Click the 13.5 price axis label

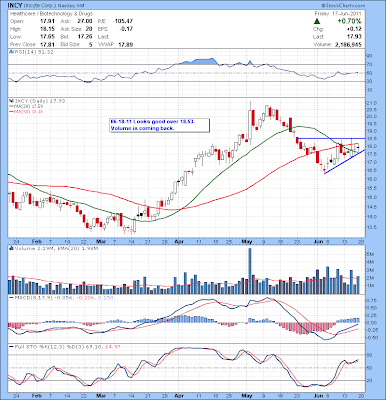(372, 228)
